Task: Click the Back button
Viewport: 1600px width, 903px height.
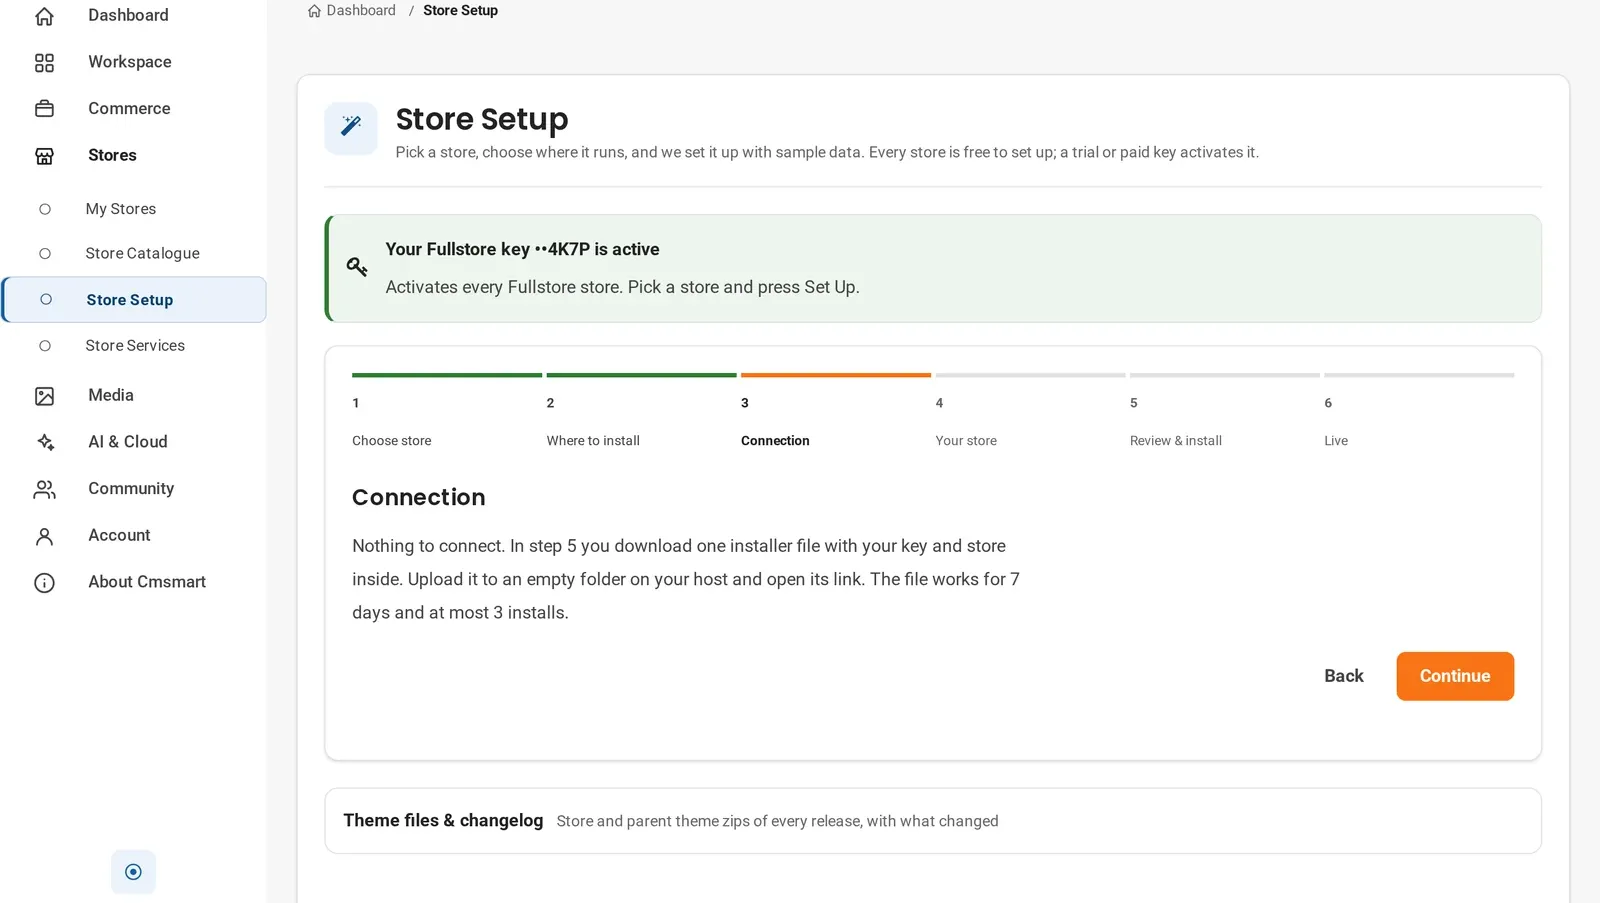Action: pyautogui.click(x=1343, y=677)
